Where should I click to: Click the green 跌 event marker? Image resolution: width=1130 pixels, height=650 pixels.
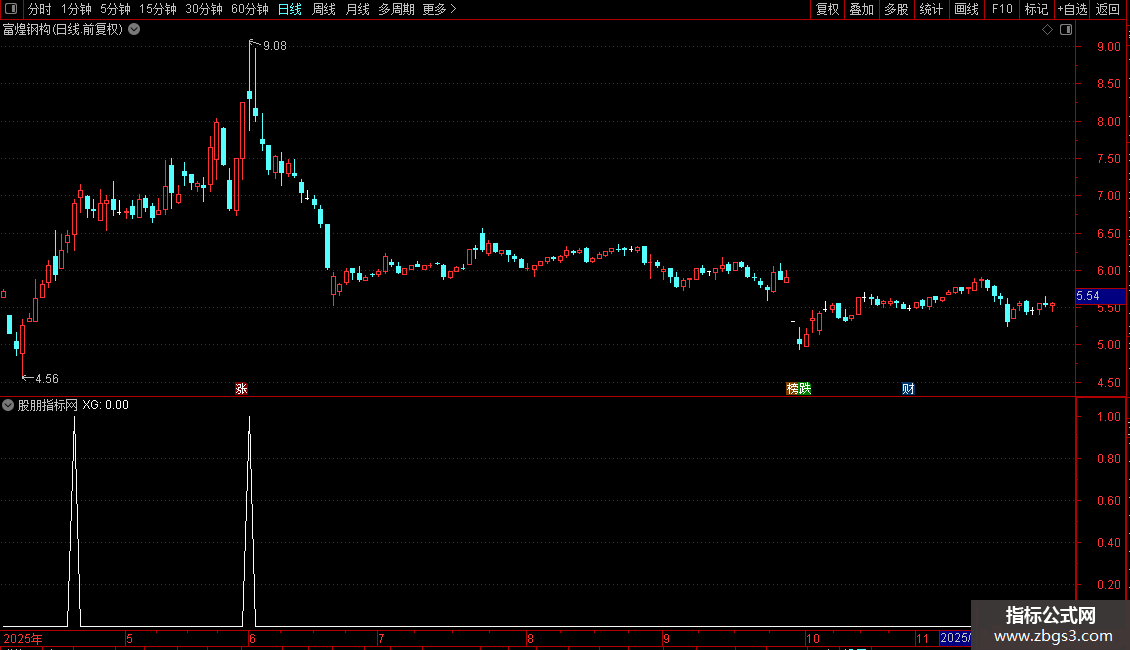click(805, 388)
